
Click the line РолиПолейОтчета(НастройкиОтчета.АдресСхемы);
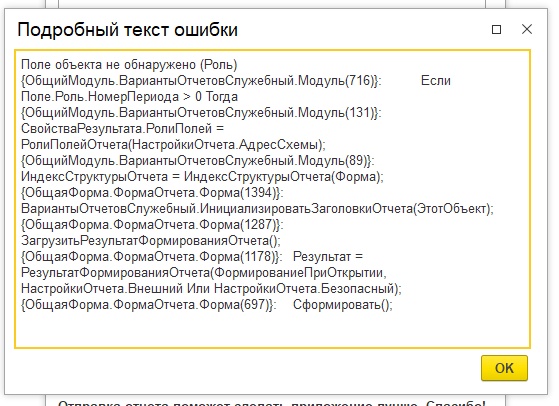173,145
